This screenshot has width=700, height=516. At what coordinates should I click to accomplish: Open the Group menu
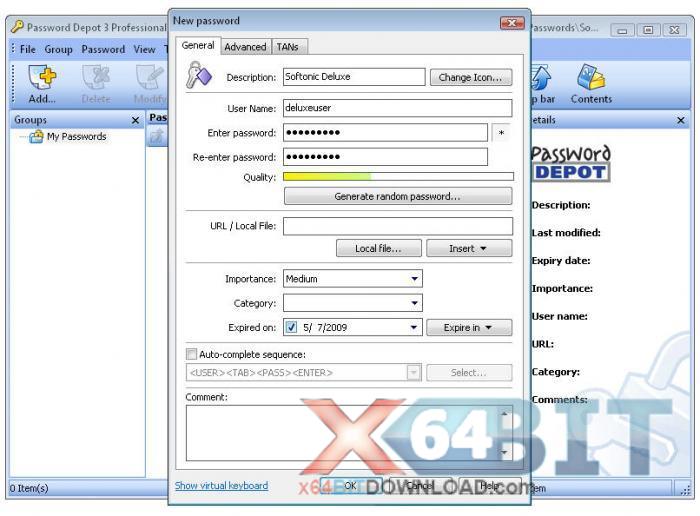(x=58, y=50)
